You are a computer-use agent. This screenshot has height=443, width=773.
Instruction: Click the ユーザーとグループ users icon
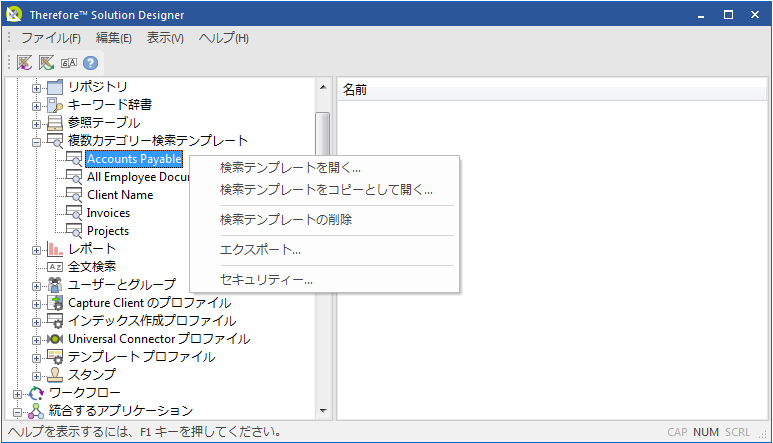56,285
